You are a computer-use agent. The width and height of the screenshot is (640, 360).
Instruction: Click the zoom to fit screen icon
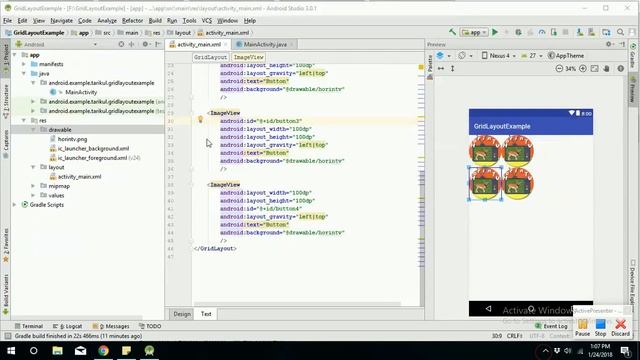[x=595, y=69]
